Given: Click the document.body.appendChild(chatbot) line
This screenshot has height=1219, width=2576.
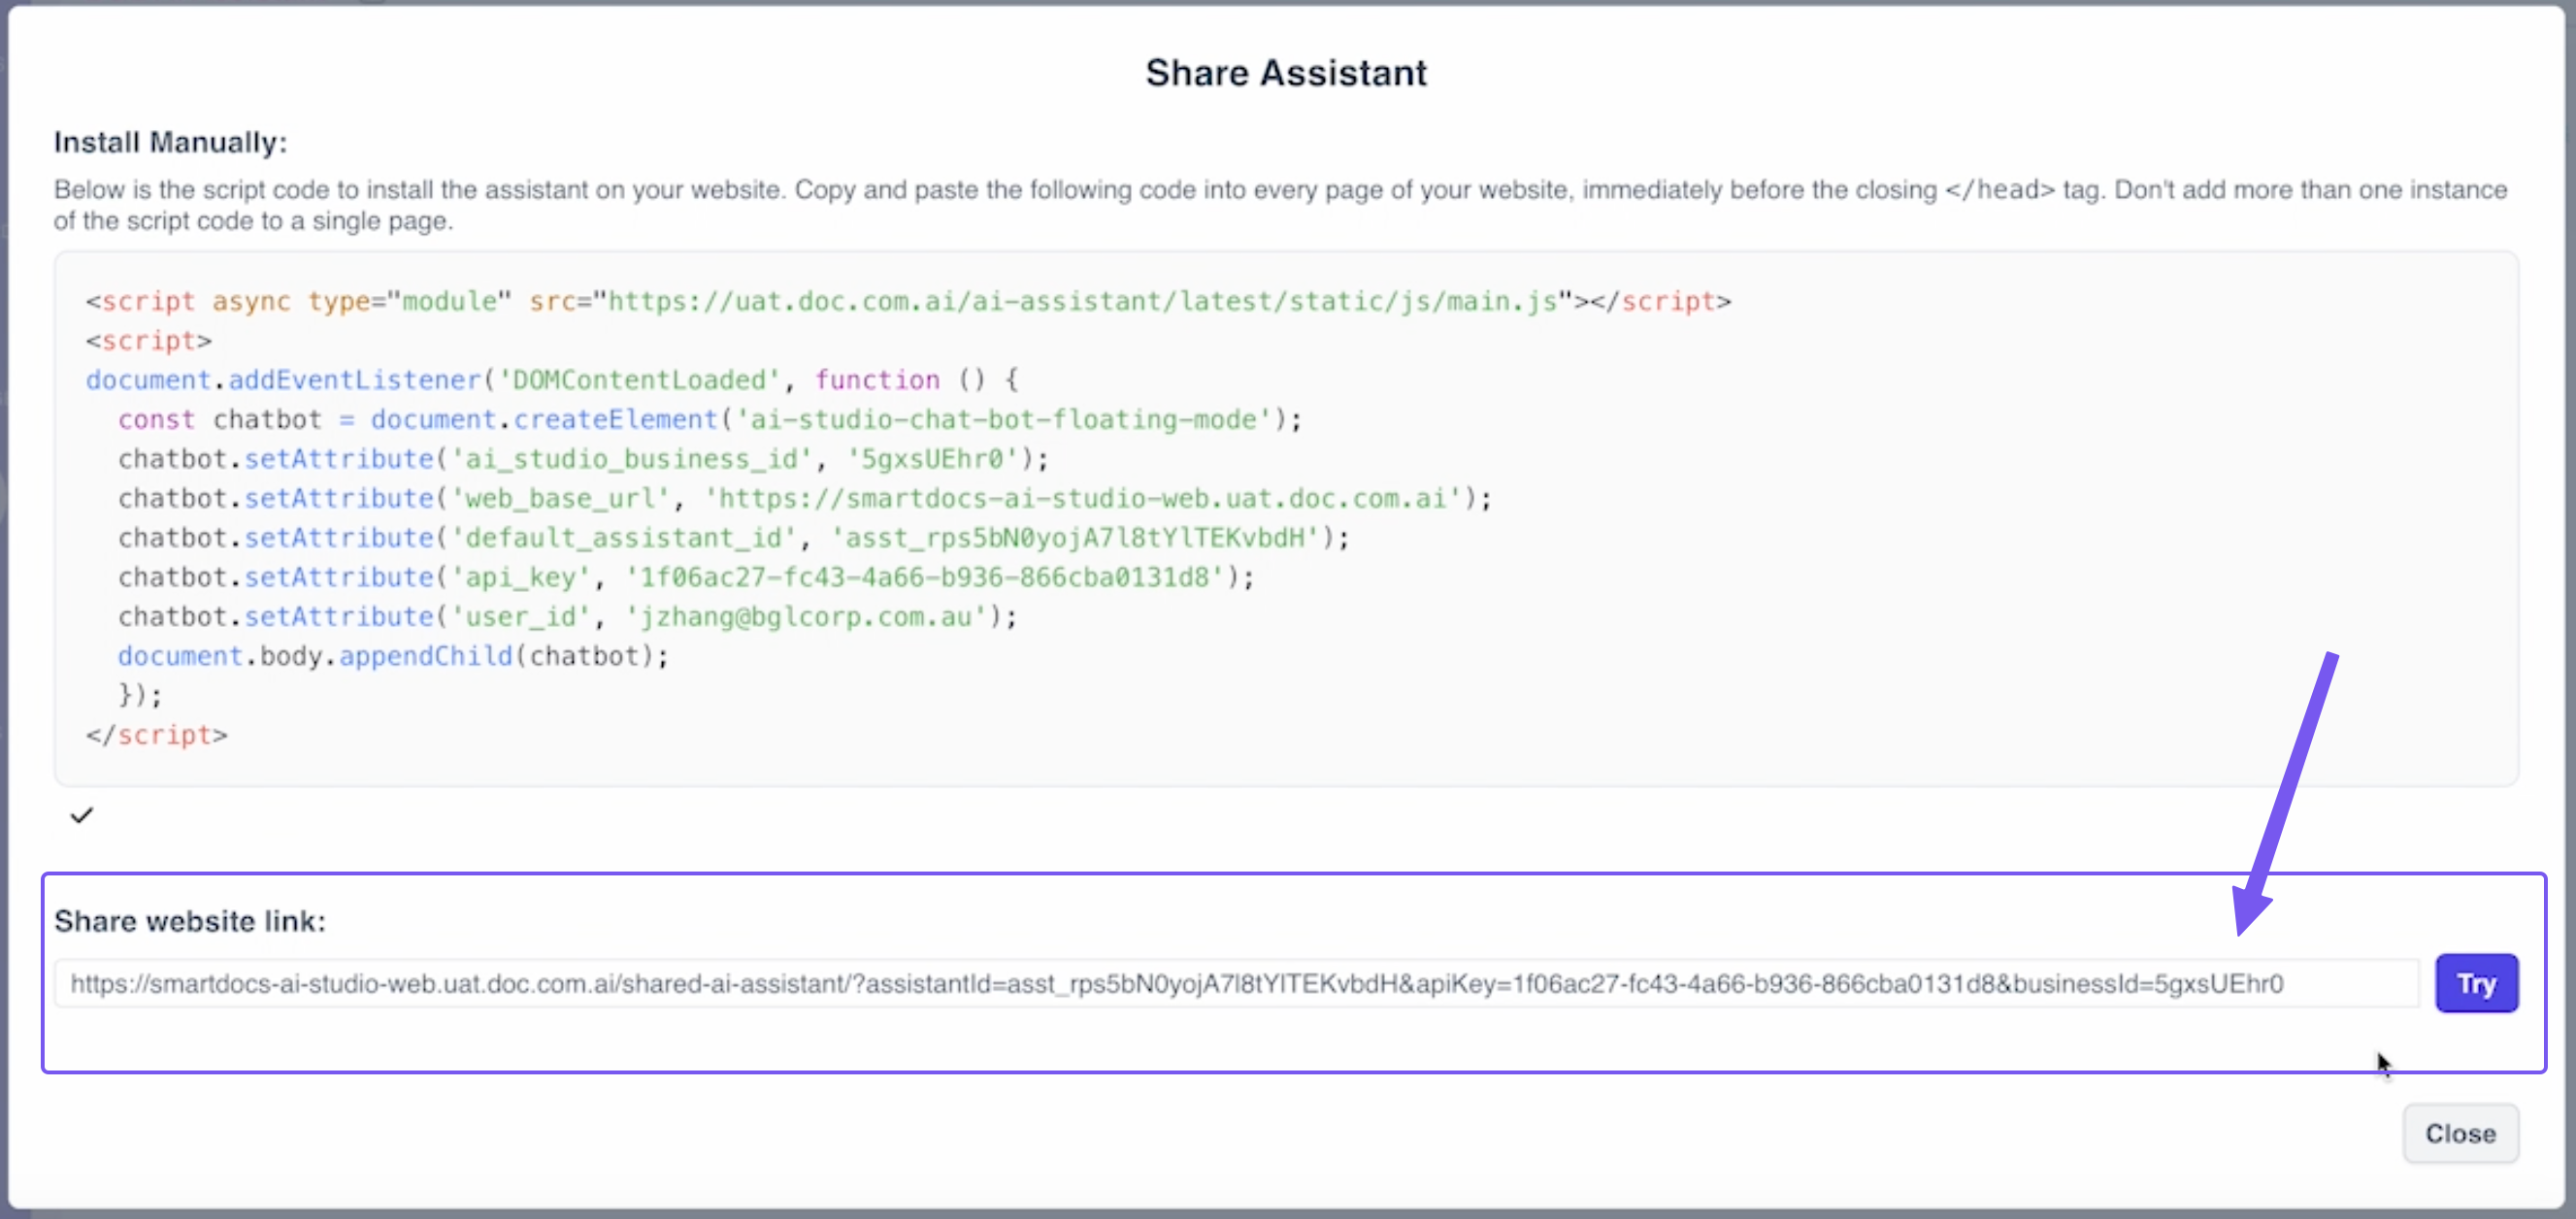Looking at the screenshot, I should pos(393,656).
